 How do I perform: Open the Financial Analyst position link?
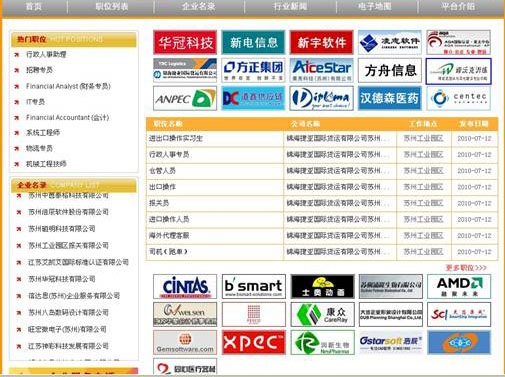pos(68,86)
